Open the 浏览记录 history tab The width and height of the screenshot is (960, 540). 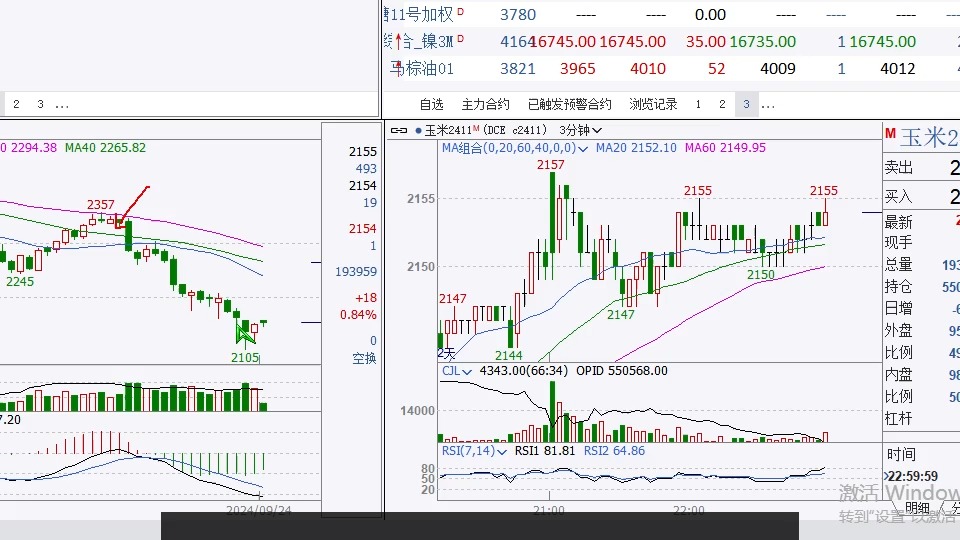[653, 104]
